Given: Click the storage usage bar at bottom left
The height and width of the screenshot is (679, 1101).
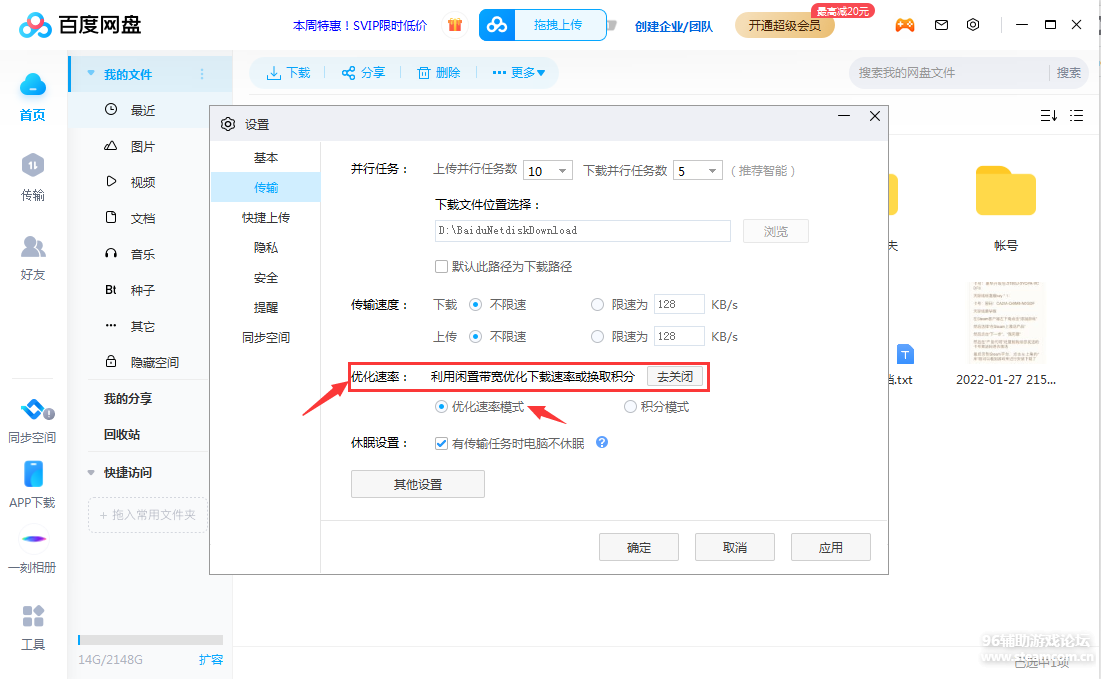Looking at the screenshot, I should pyautogui.click(x=150, y=640).
